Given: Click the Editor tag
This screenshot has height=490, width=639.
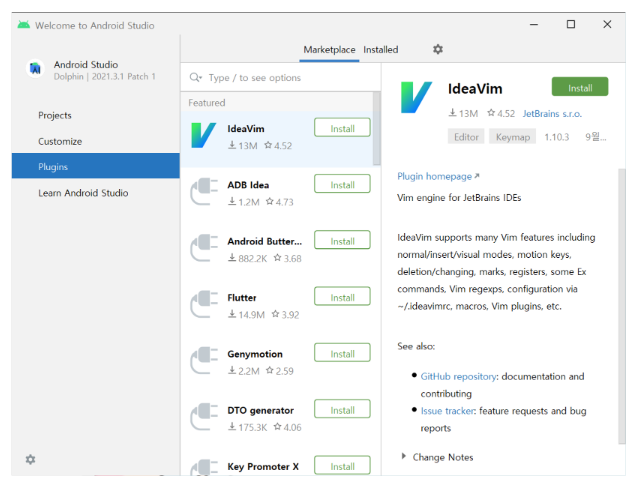Looking at the screenshot, I should (466, 137).
